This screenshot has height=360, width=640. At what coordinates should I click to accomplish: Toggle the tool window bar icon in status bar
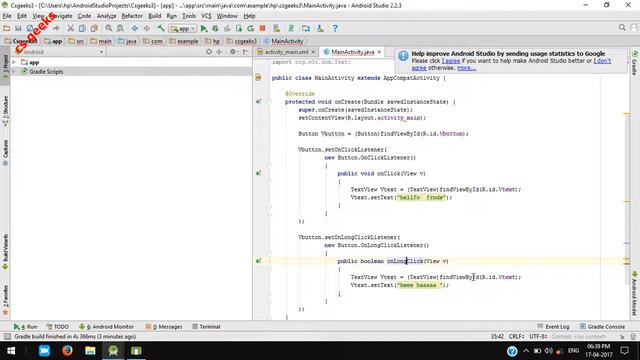click(x=7, y=336)
